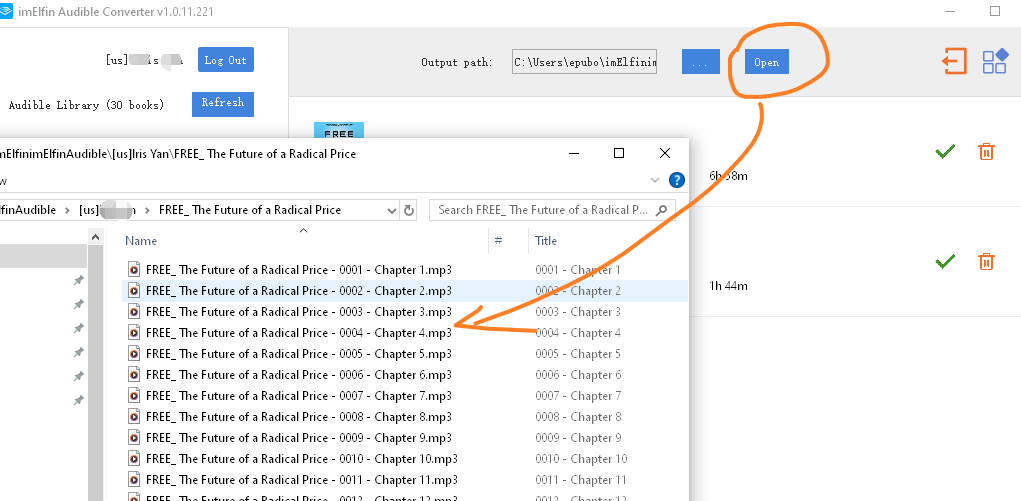Click the Audible Library (30 books) label

[x=87, y=105]
